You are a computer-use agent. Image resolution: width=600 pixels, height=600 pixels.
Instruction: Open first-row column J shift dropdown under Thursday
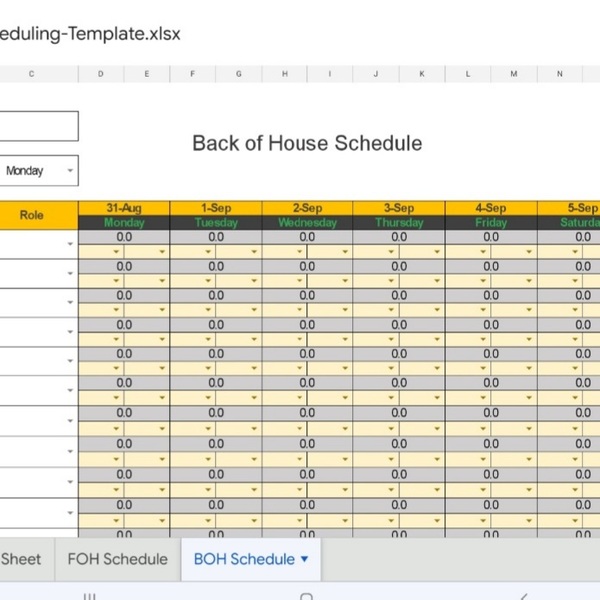tap(391, 252)
